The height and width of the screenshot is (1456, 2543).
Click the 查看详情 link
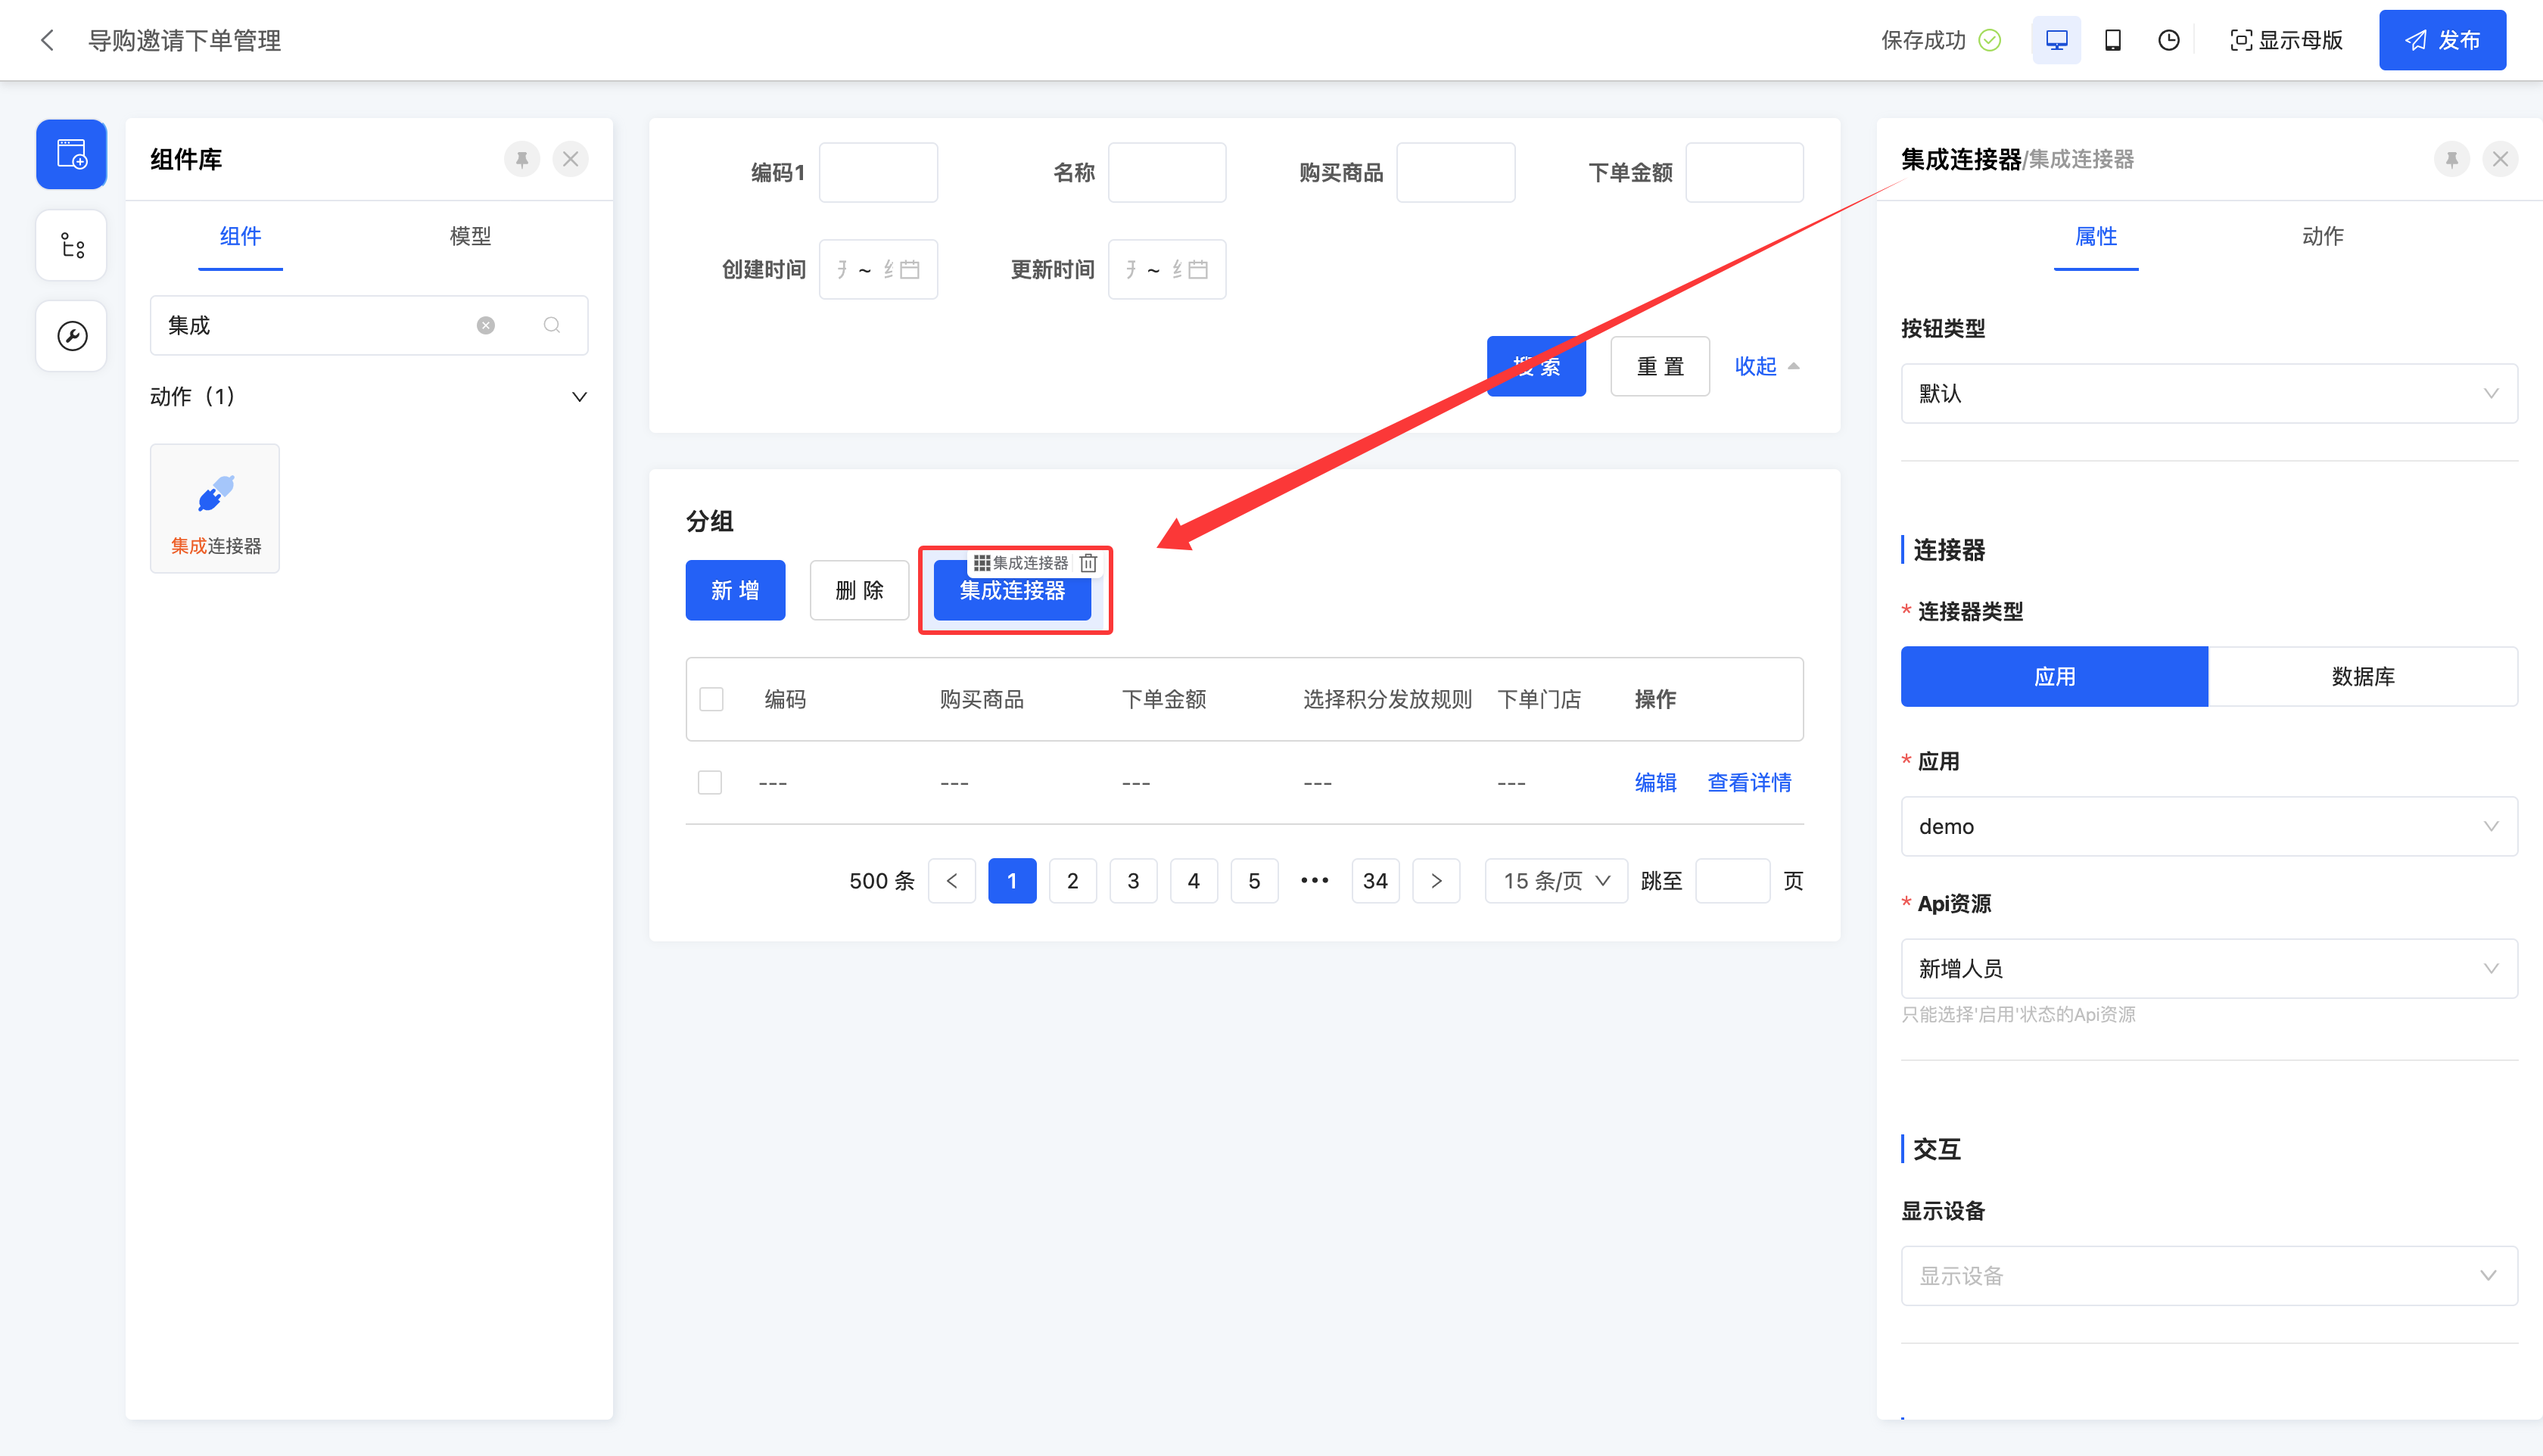1749,782
